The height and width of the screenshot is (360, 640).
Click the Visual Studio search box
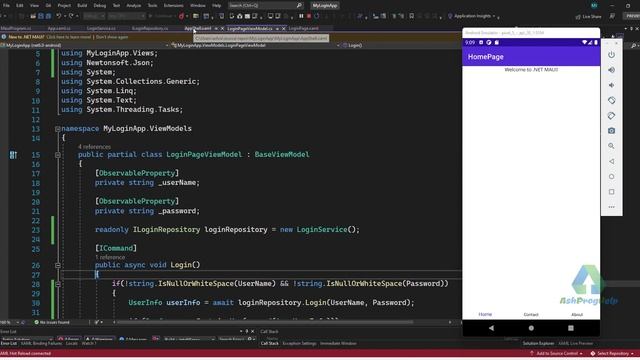click(x=265, y=6)
